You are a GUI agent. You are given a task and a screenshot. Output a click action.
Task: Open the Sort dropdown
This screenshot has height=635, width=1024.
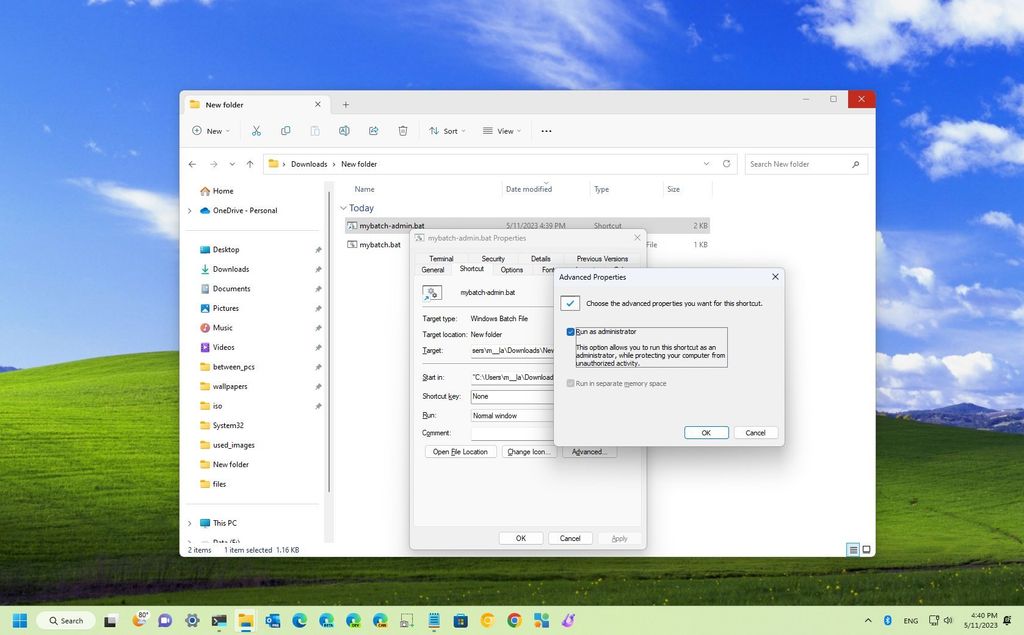[448, 130]
